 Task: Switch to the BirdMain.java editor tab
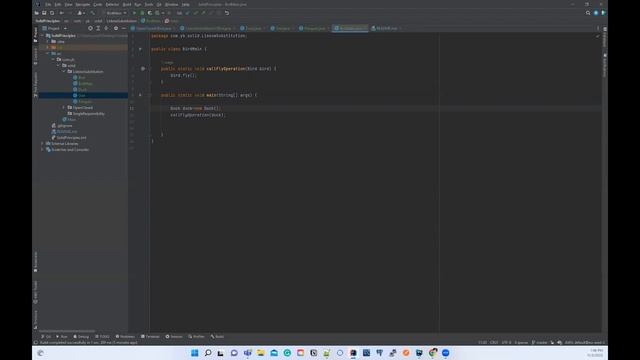pyautogui.click(x=350, y=29)
